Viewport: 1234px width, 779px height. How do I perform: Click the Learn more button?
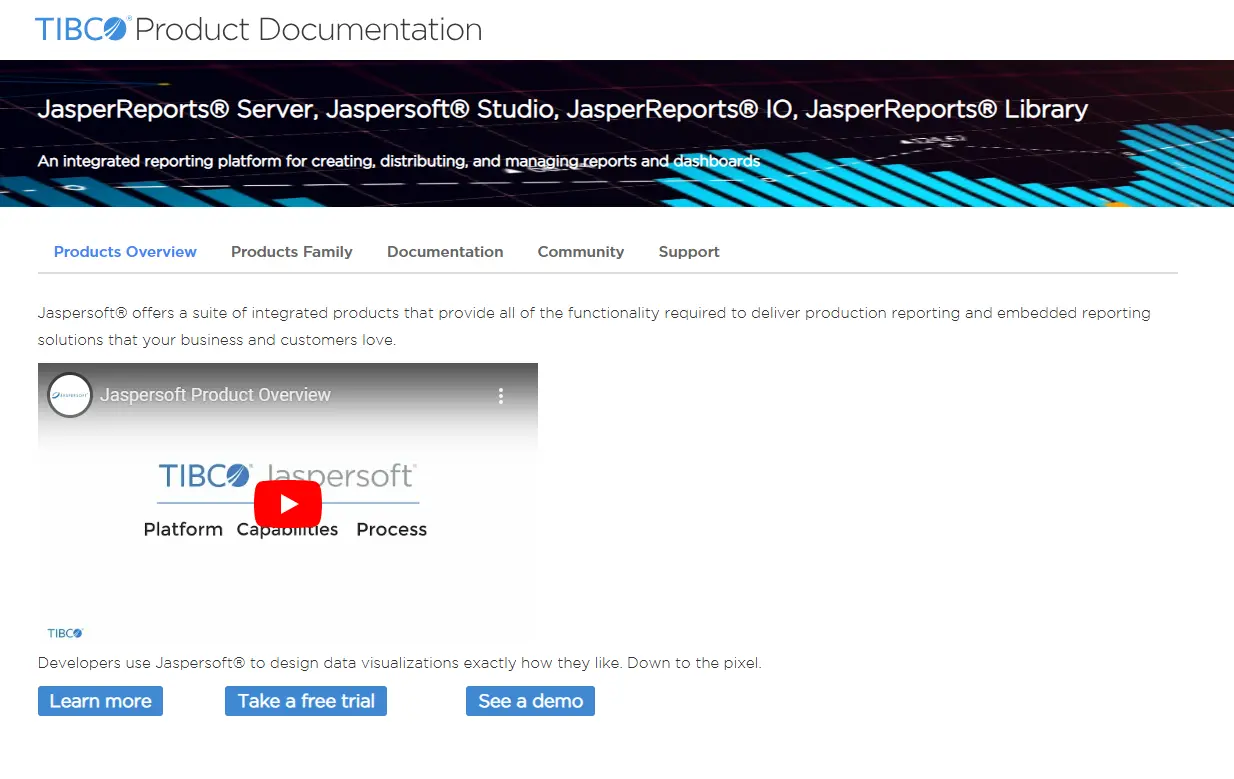[x=100, y=701]
